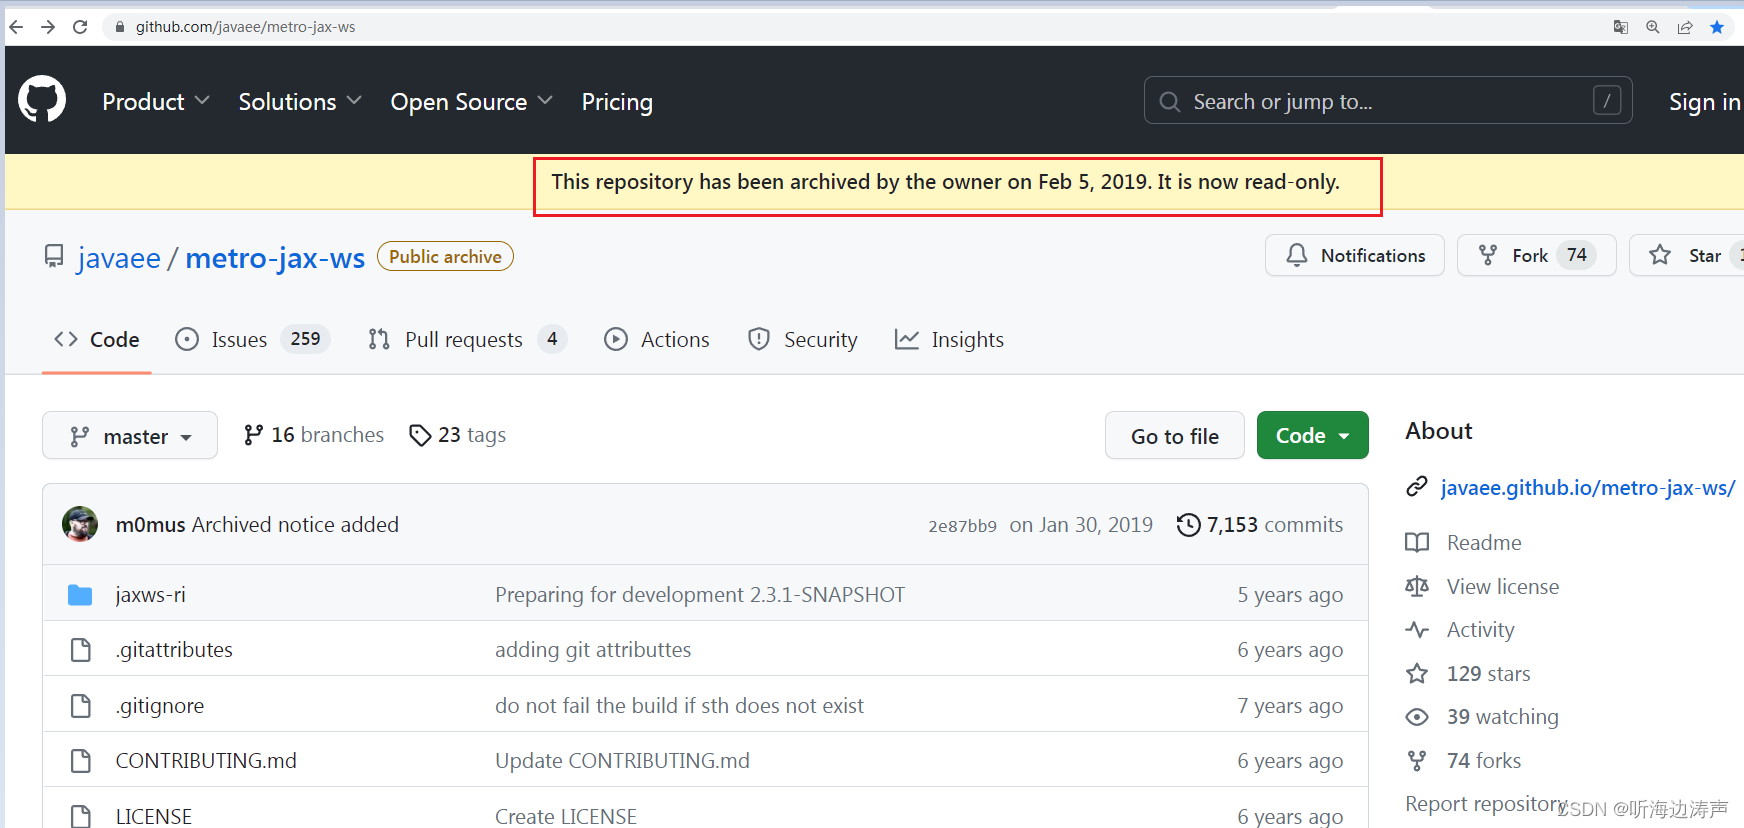Click m0mus avatar thumbnail

[x=80, y=524]
